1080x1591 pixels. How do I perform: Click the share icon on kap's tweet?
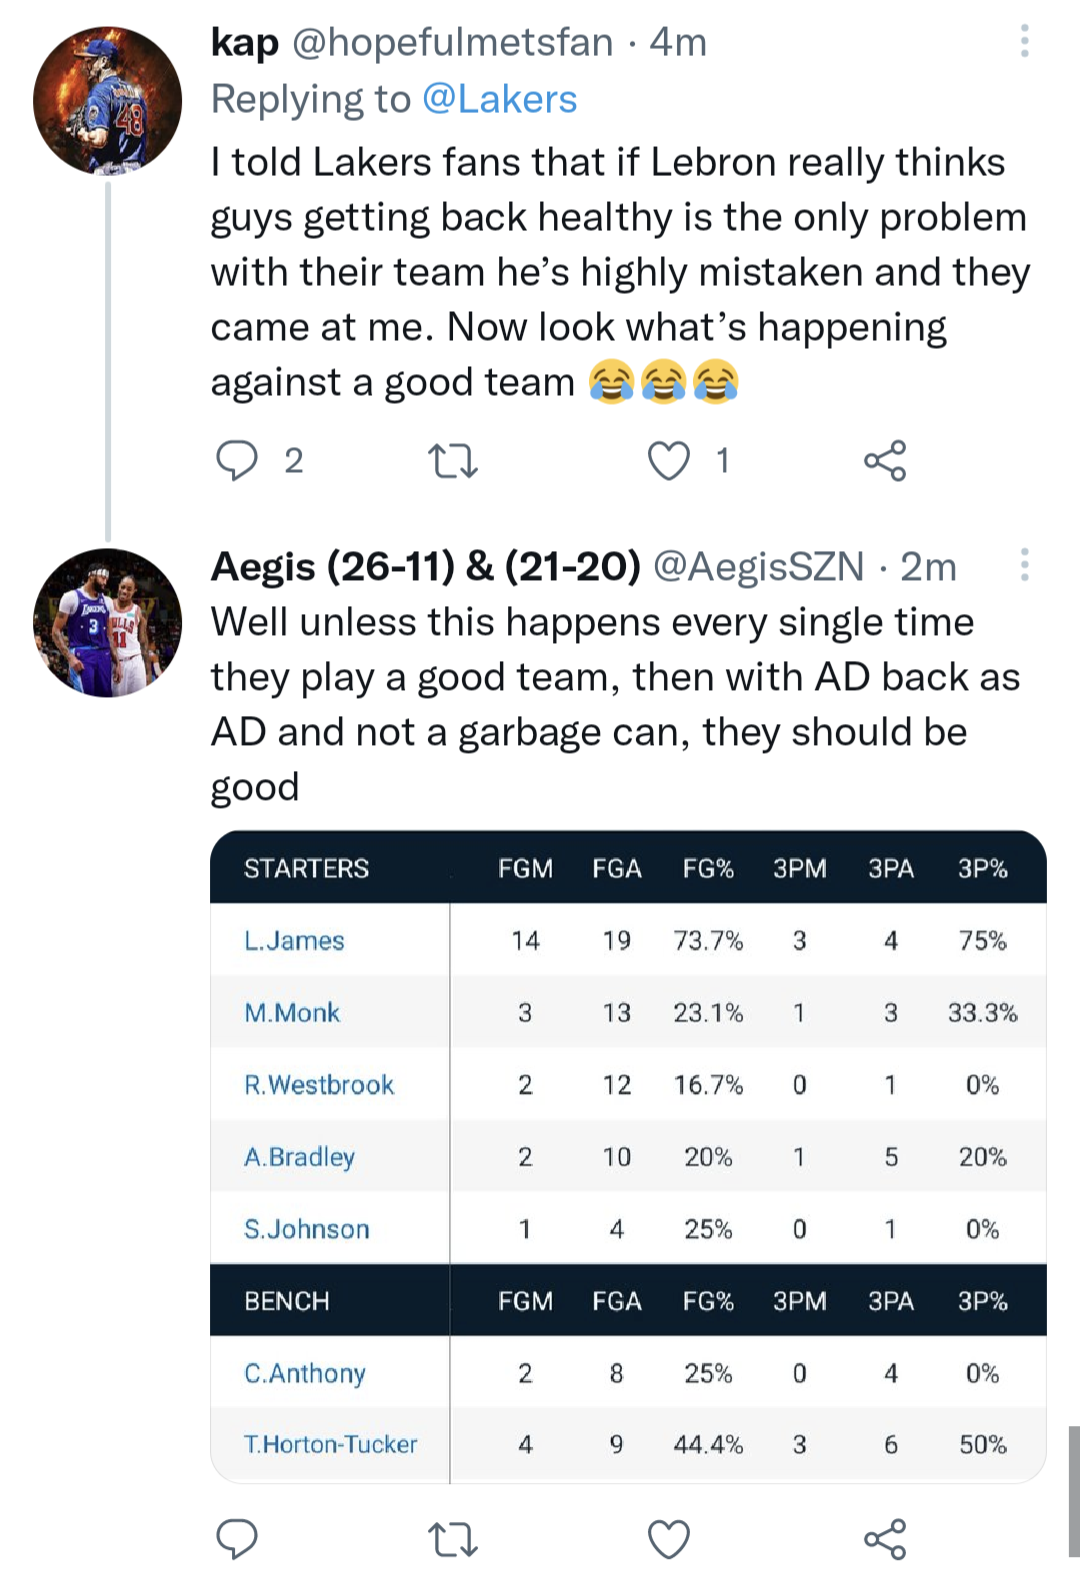pyautogui.click(x=889, y=461)
